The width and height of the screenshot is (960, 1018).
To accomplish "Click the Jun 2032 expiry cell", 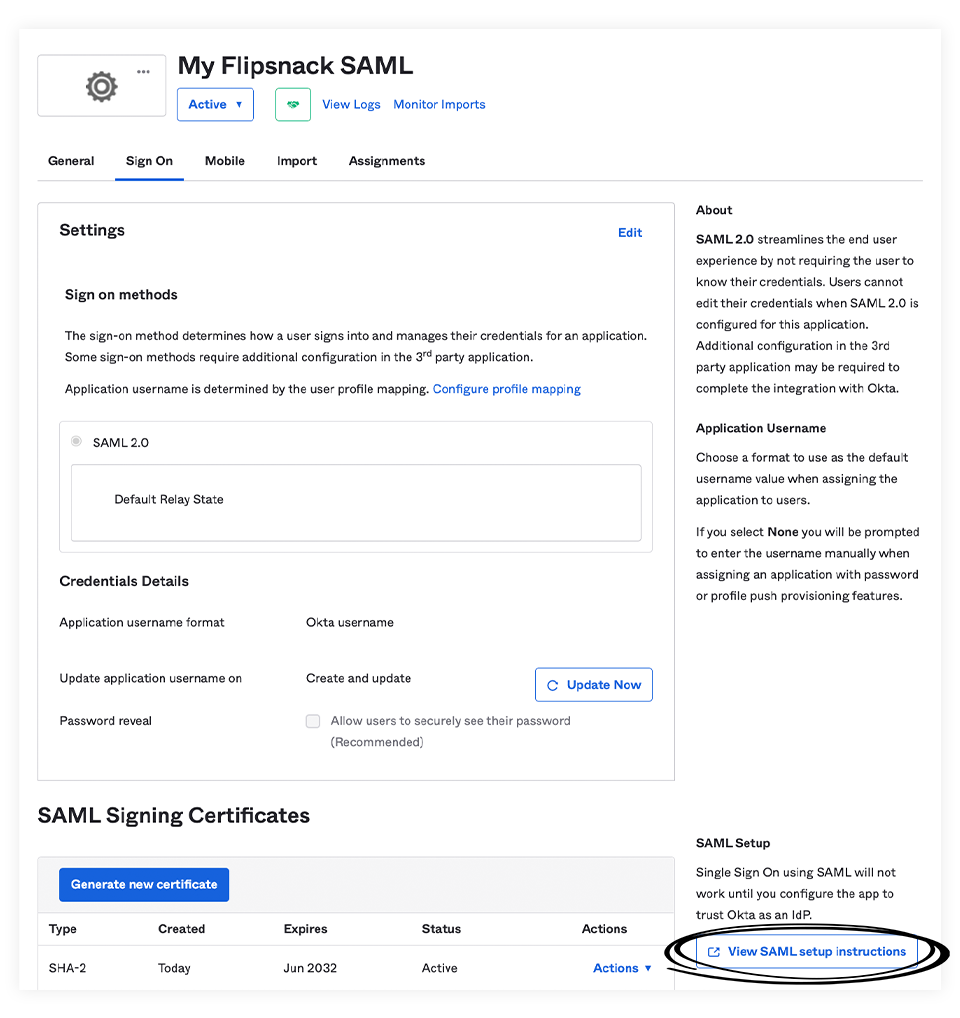I will (310, 968).
